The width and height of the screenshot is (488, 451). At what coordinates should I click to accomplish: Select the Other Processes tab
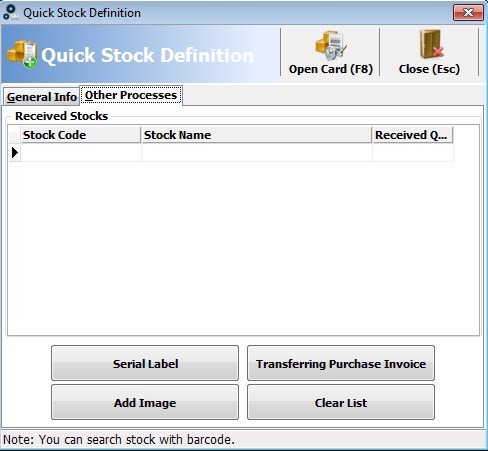click(131, 95)
